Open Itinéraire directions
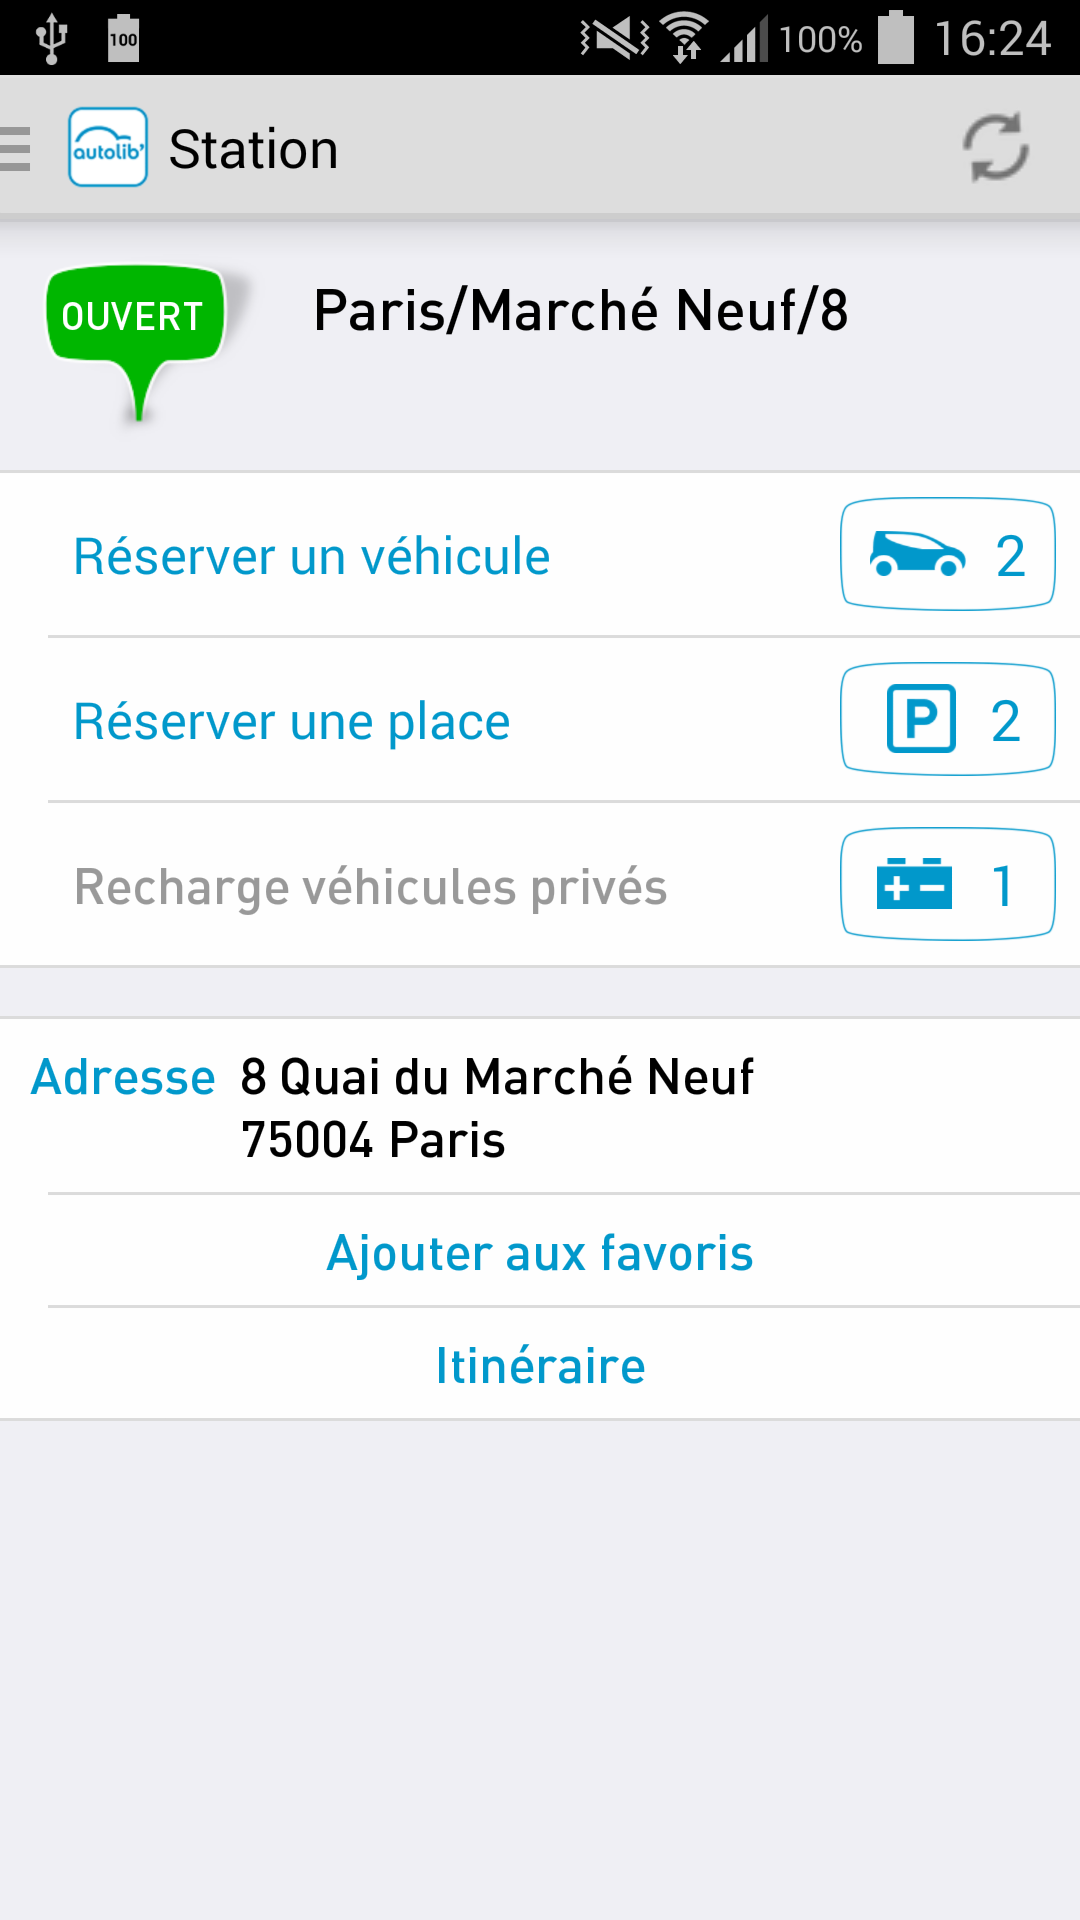 pyautogui.click(x=540, y=1365)
